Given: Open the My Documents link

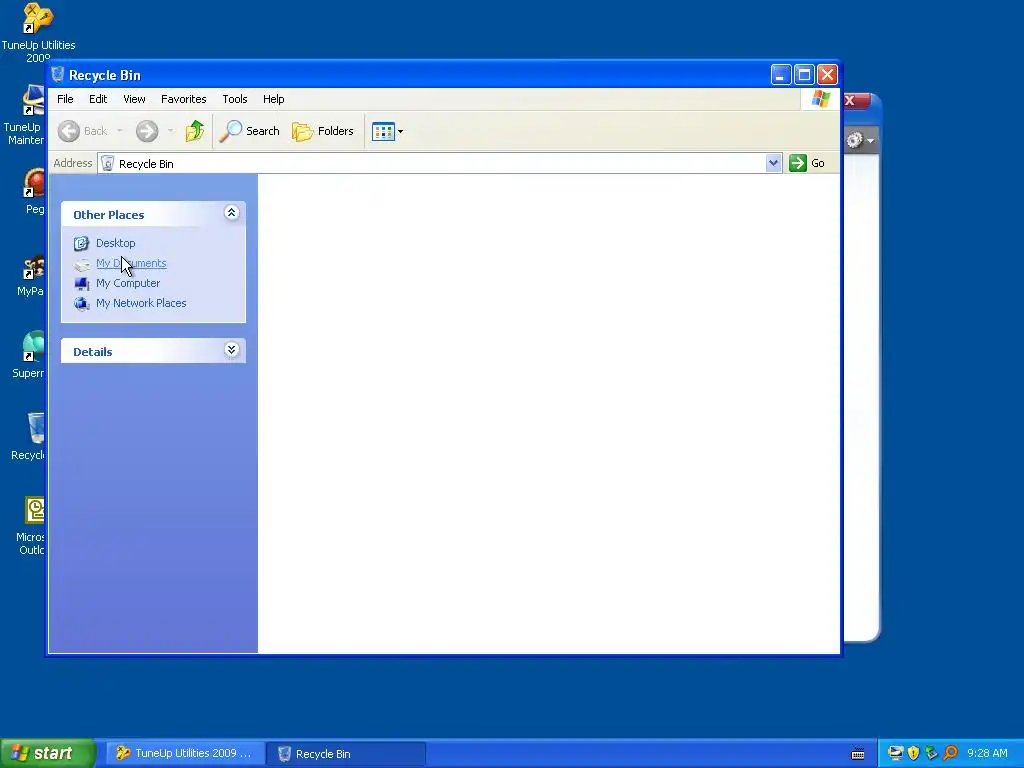Looking at the screenshot, I should (x=131, y=263).
